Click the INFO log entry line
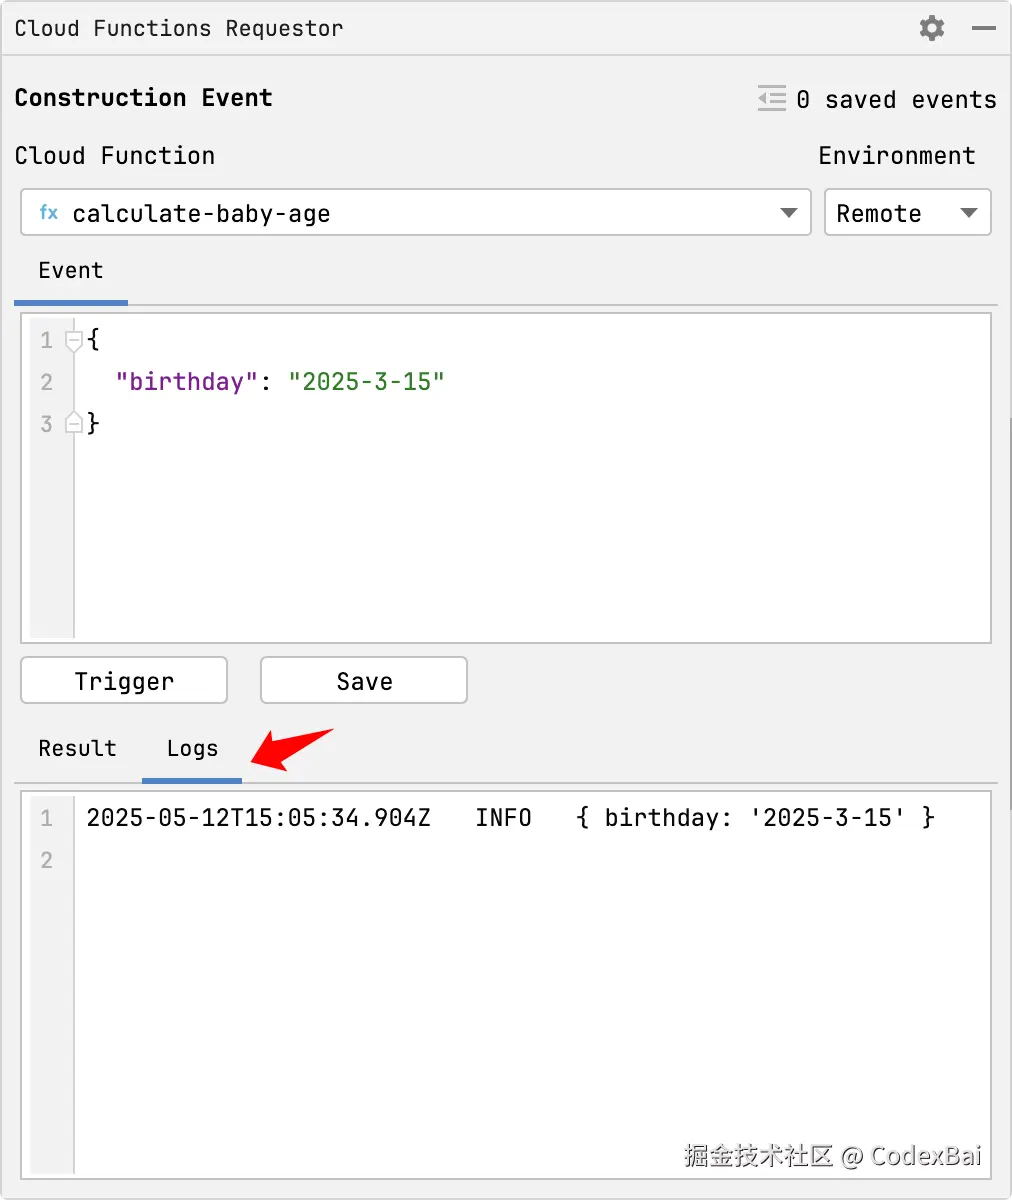The width and height of the screenshot is (1012, 1200). (503, 818)
